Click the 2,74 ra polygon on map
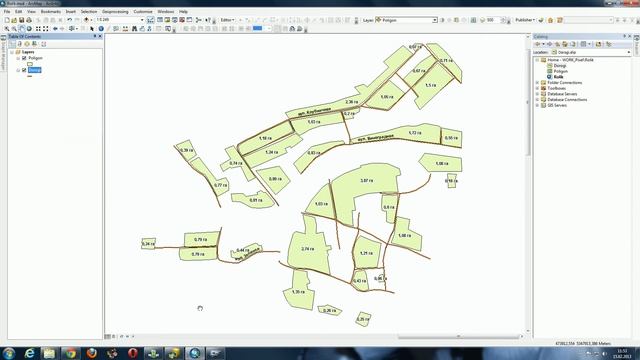 pyautogui.click(x=308, y=249)
